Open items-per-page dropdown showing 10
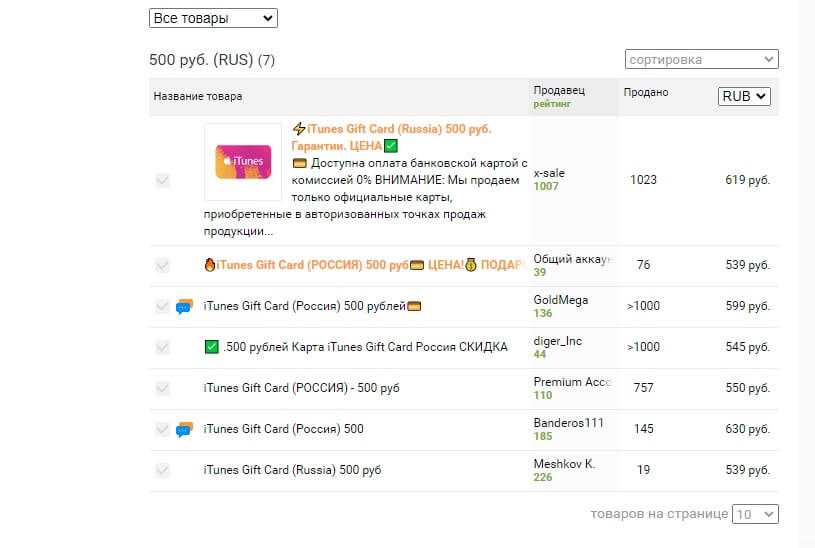 (755, 514)
